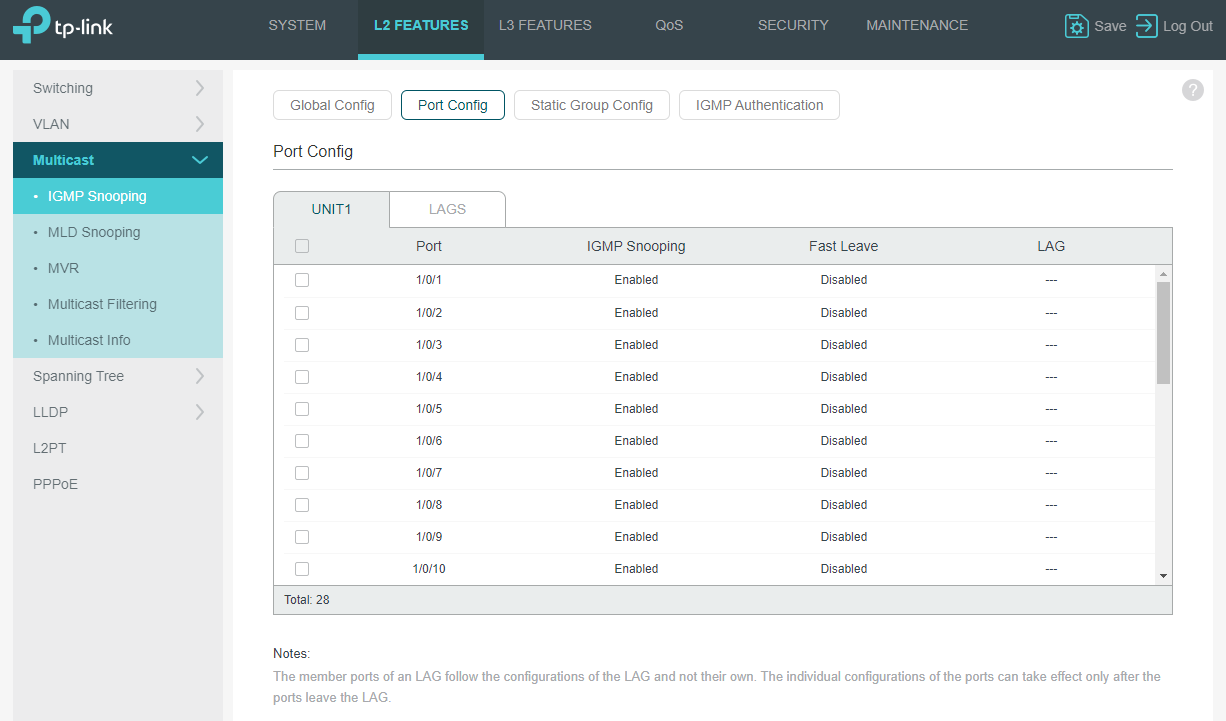Click Enabled cell for port 1/0/1
This screenshot has width=1226, height=721.
636,280
